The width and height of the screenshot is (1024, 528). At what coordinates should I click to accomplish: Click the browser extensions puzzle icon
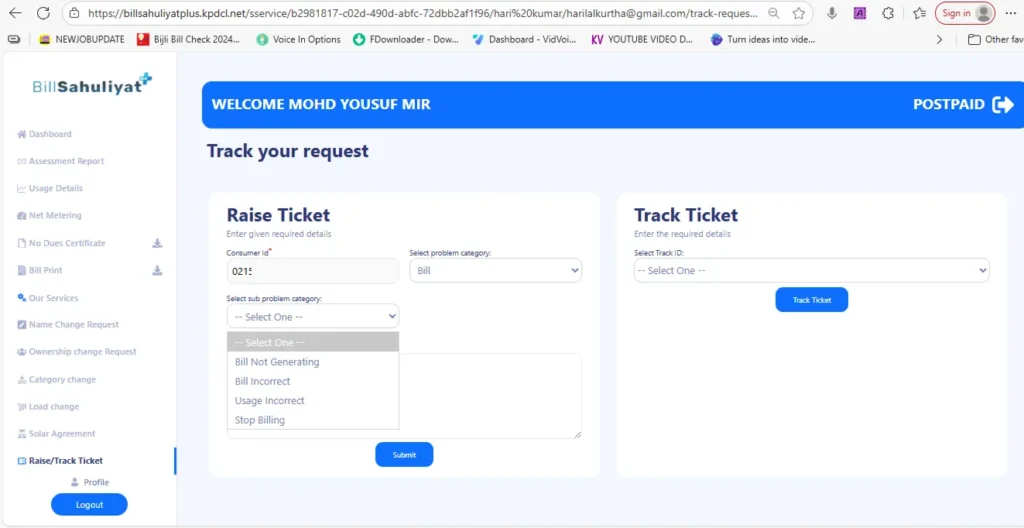(888, 14)
